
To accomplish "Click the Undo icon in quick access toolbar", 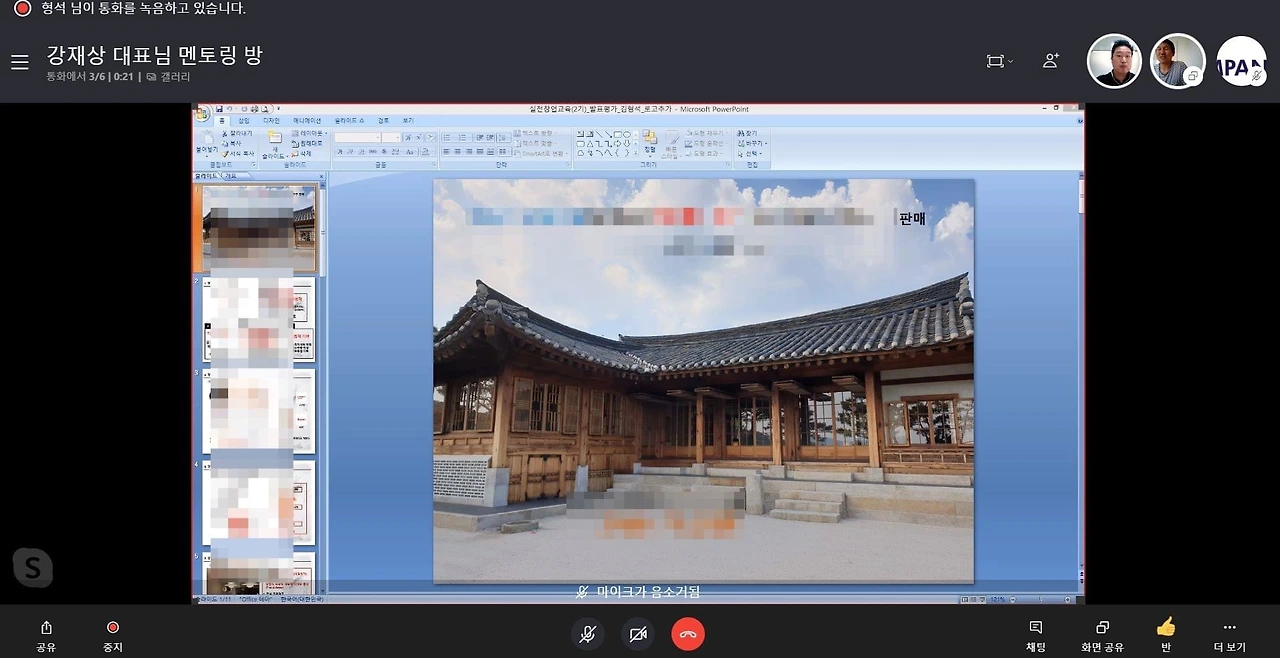I will (229, 109).
